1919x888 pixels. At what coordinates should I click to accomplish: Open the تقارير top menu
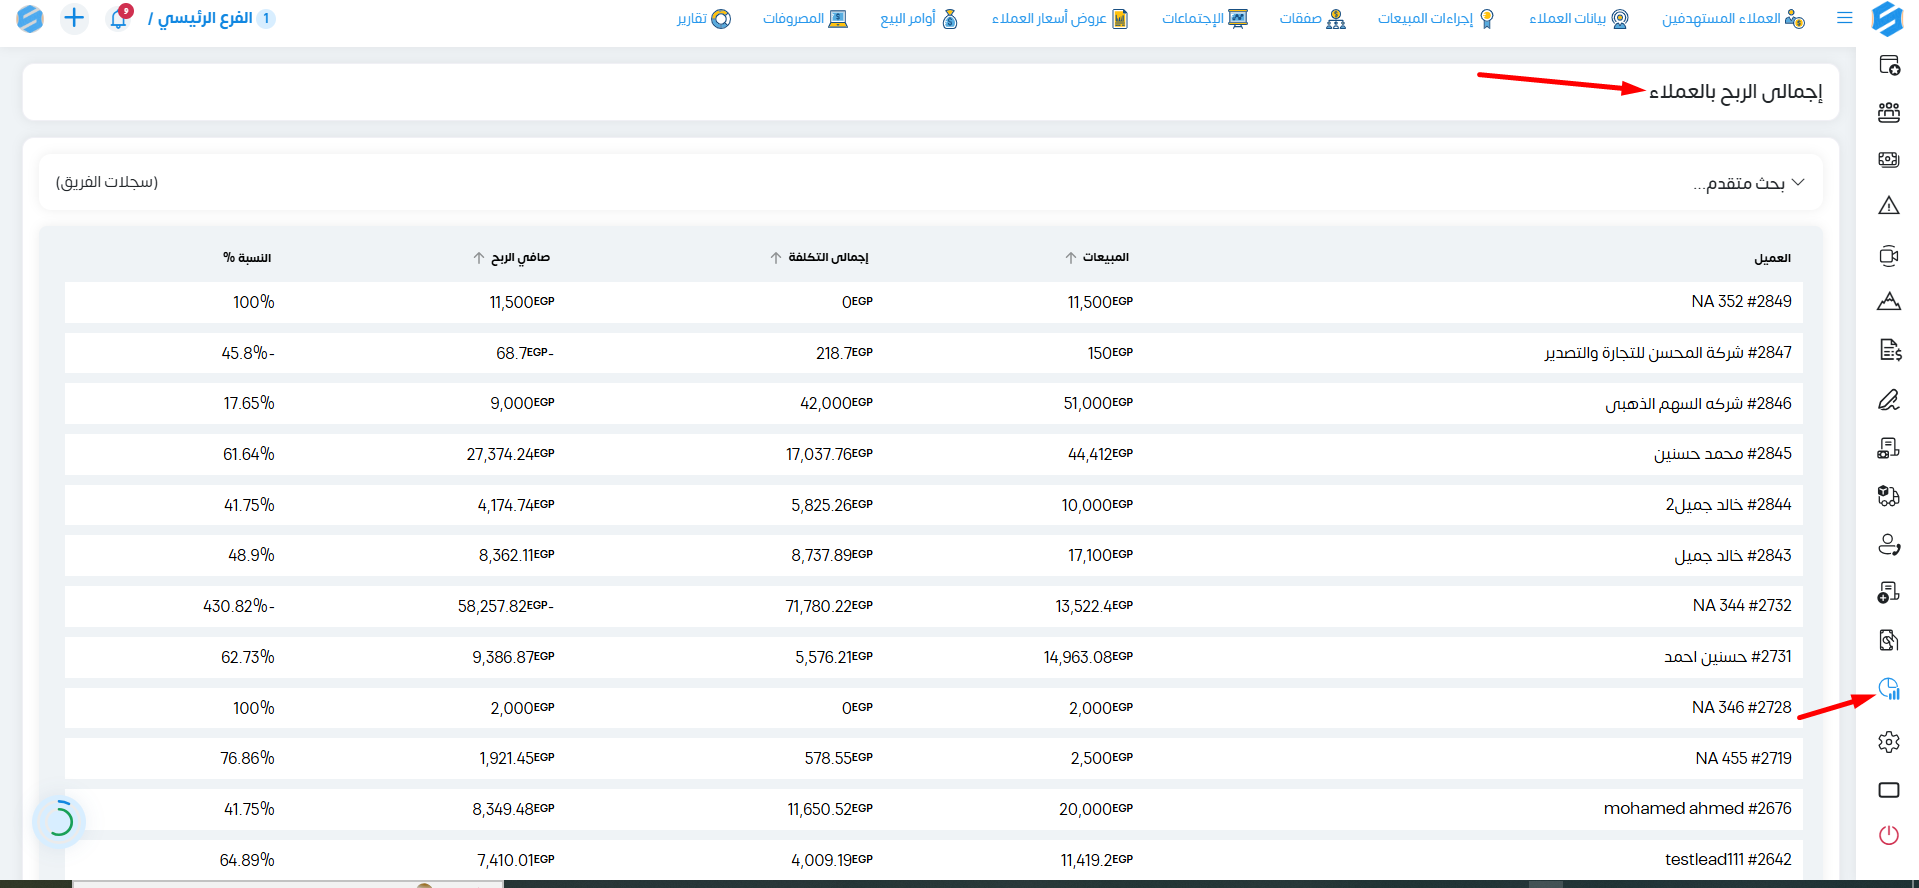coord(704,19)
